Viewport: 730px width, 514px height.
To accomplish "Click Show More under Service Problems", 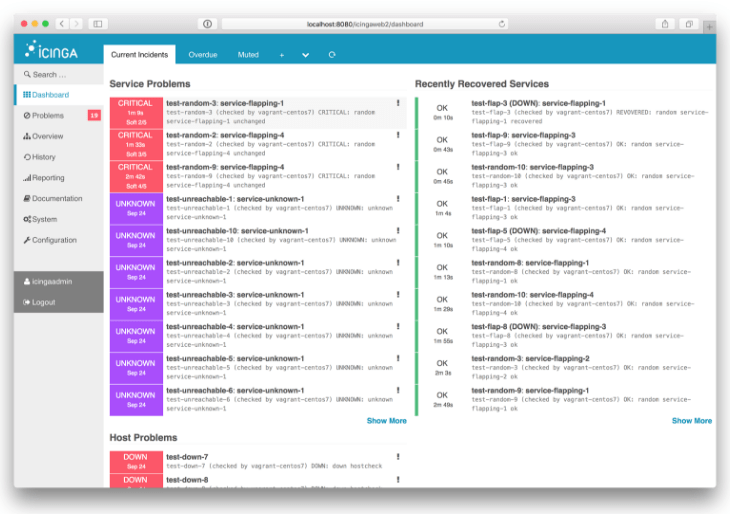I will point(386,421).
